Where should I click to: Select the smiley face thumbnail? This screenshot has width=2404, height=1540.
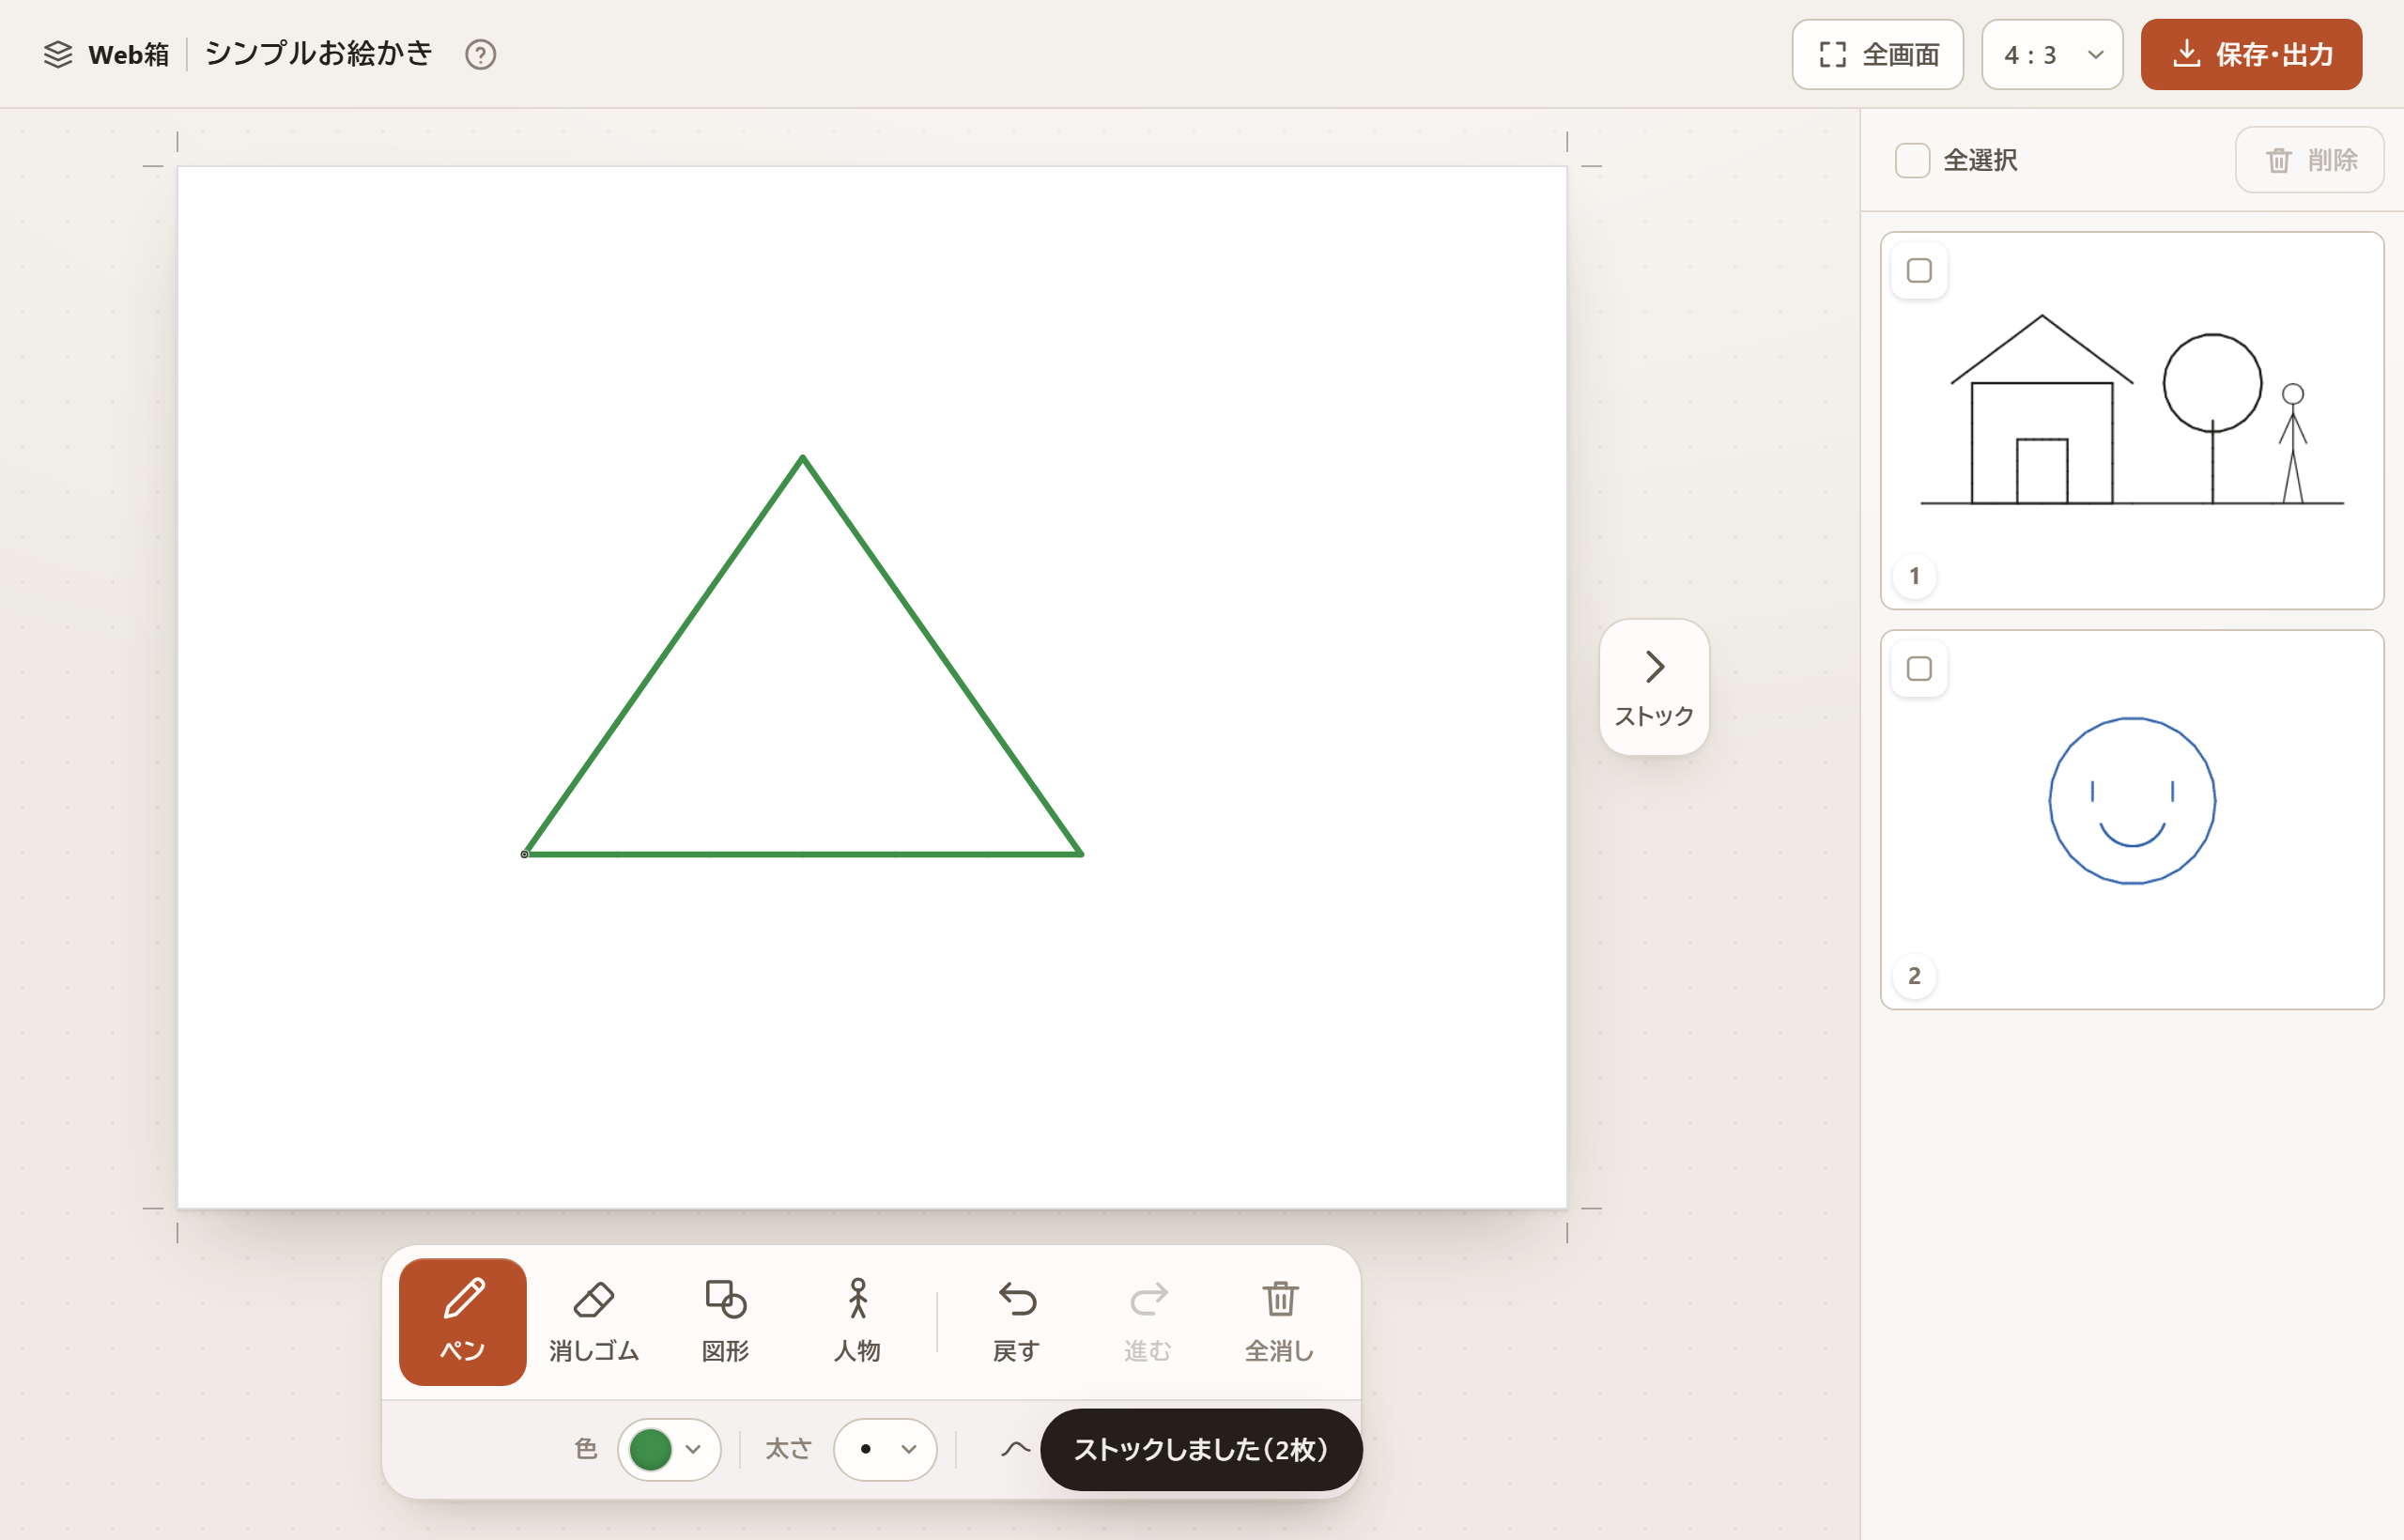coord(2132,819)
